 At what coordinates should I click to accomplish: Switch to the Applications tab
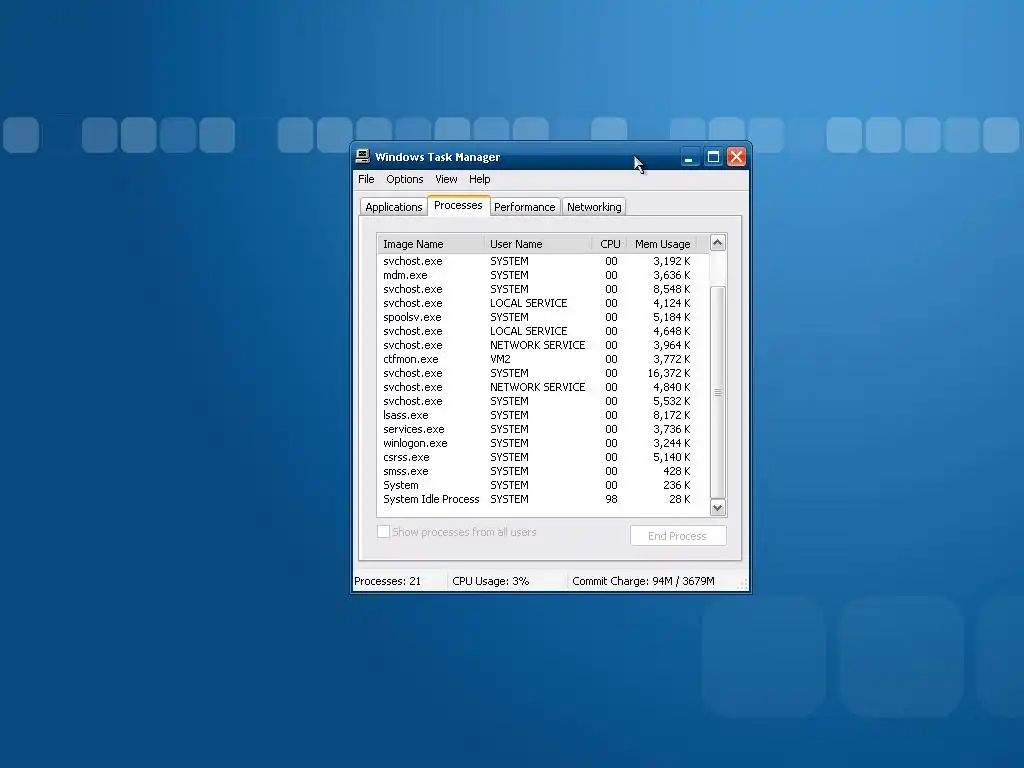pos(394,207)
